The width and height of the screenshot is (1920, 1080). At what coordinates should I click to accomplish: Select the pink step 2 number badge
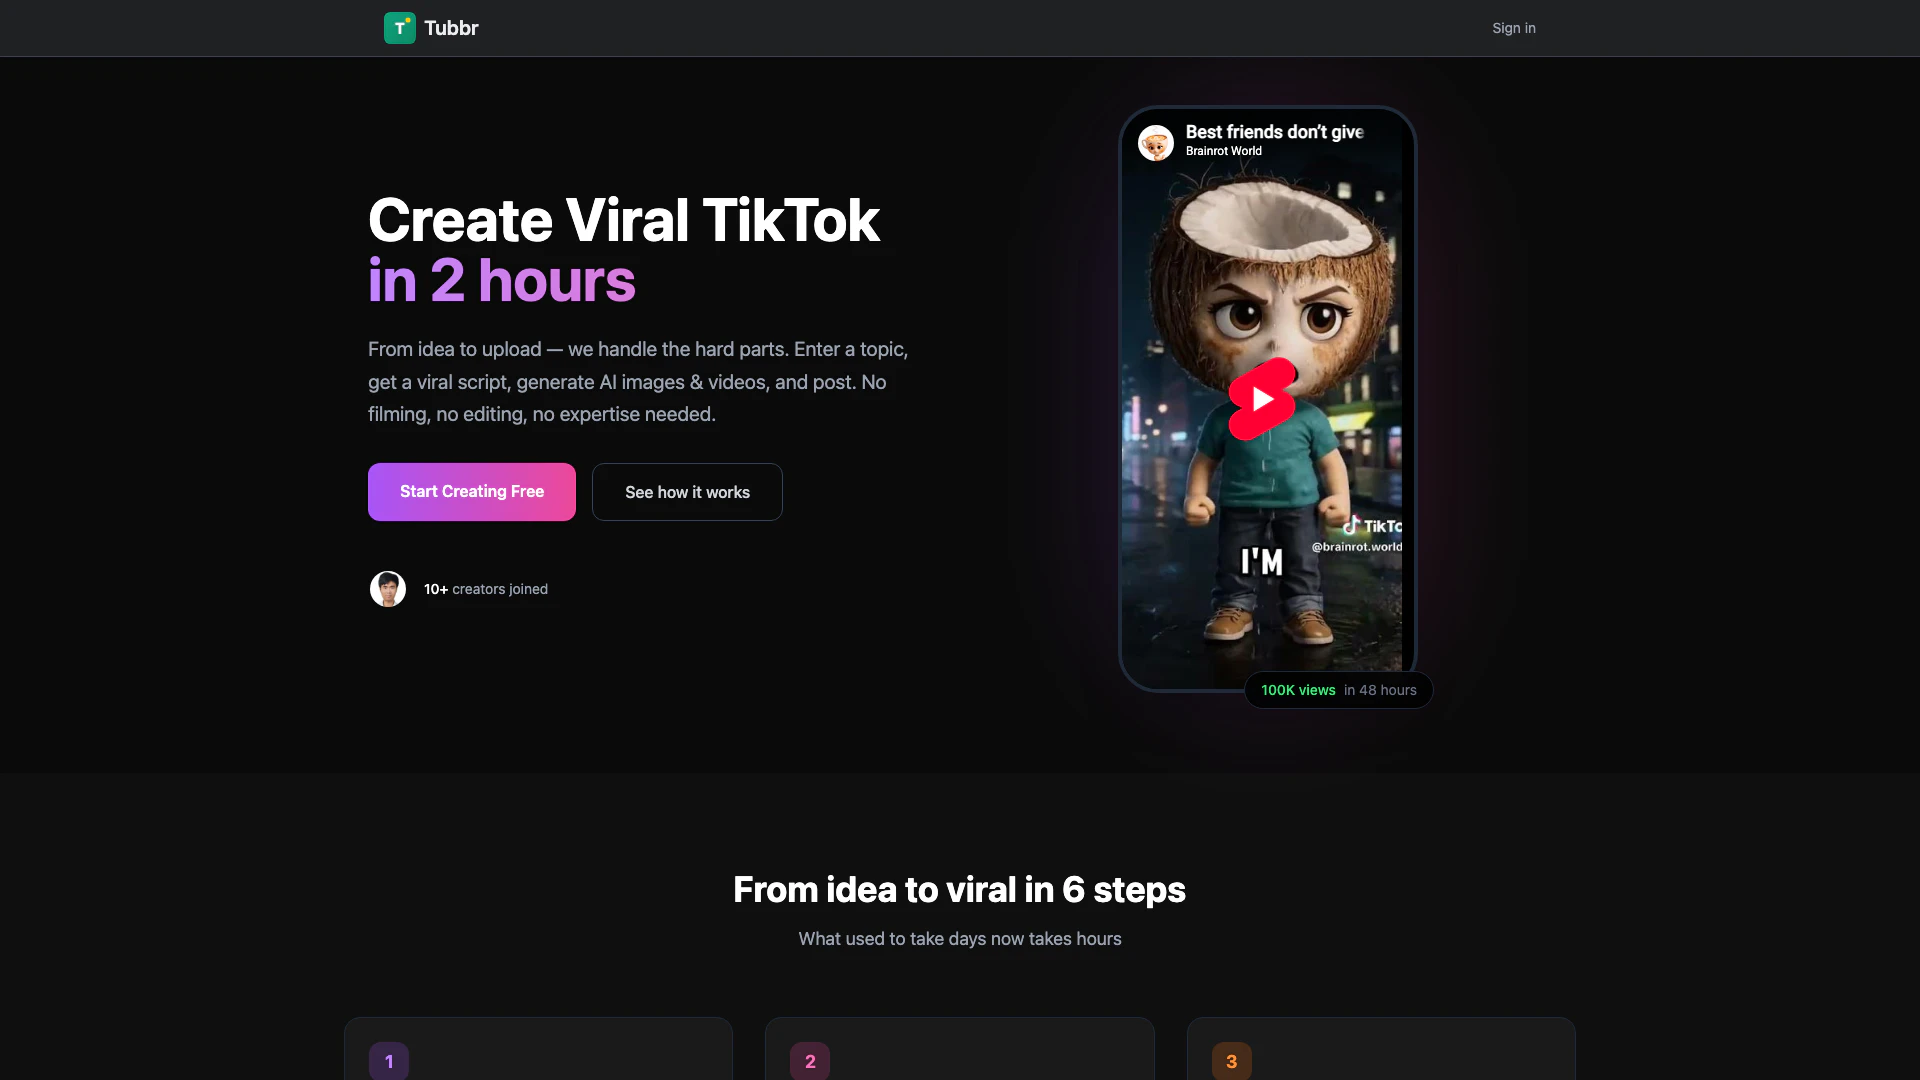pos(810,1061)
